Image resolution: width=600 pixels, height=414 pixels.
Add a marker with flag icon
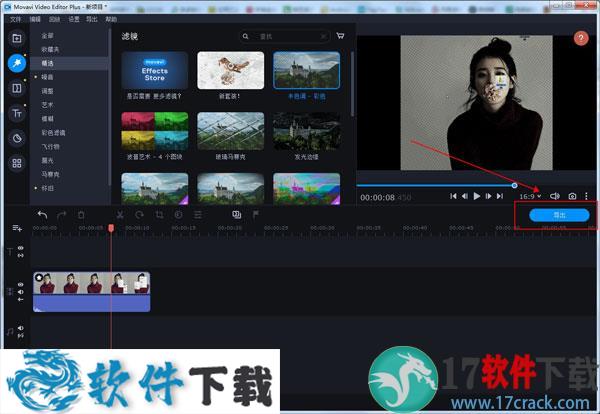click(256, 215)
